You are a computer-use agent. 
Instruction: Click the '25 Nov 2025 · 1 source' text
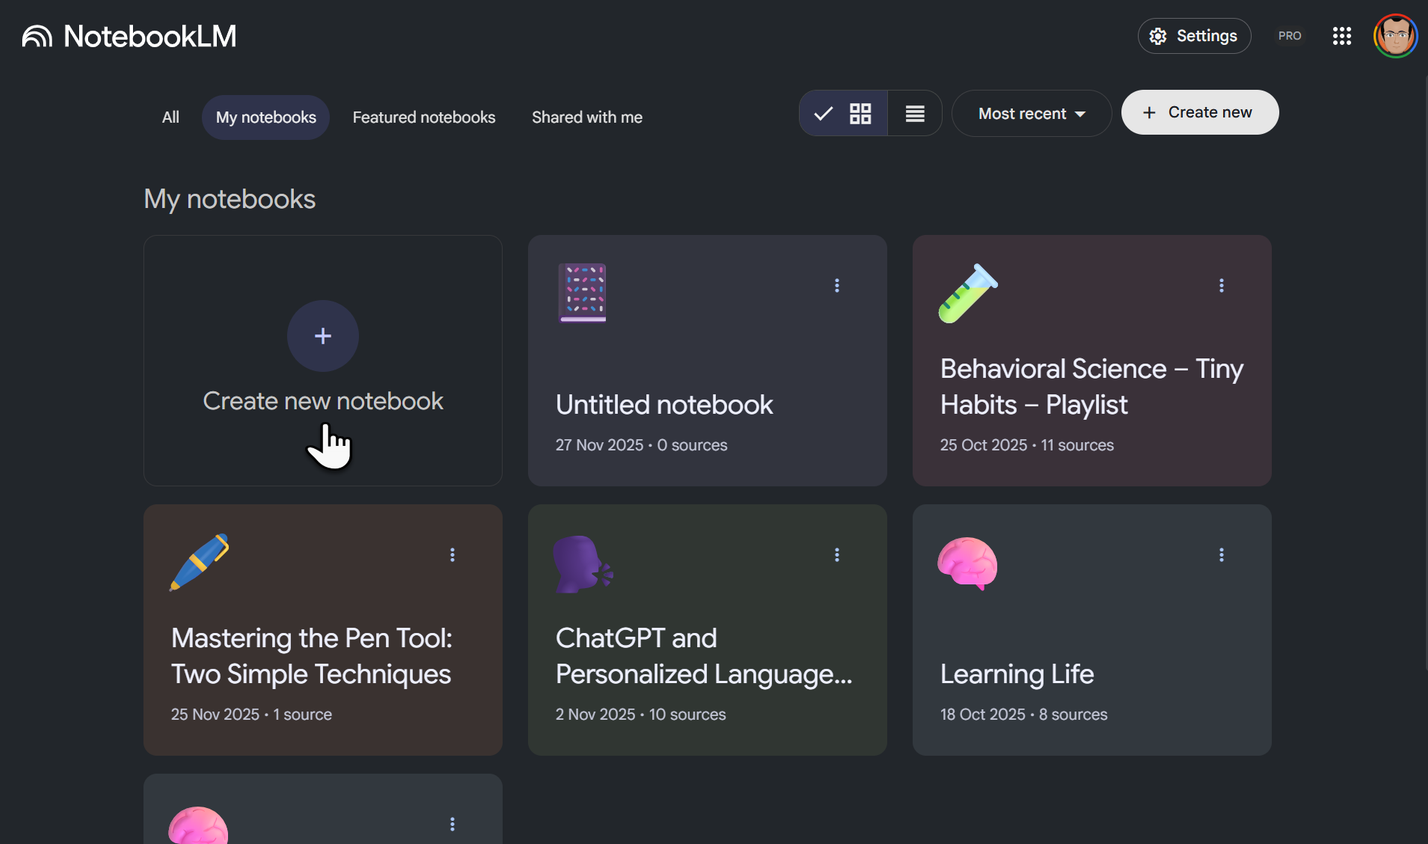tap(251, 714)
